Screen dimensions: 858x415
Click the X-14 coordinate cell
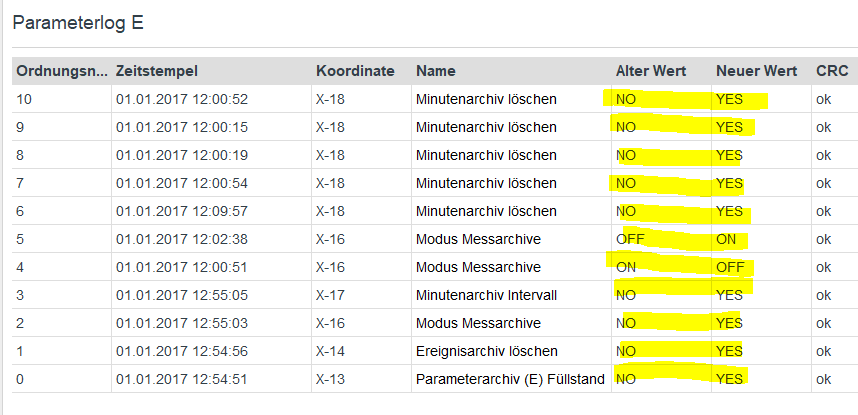tap(330, 351)
